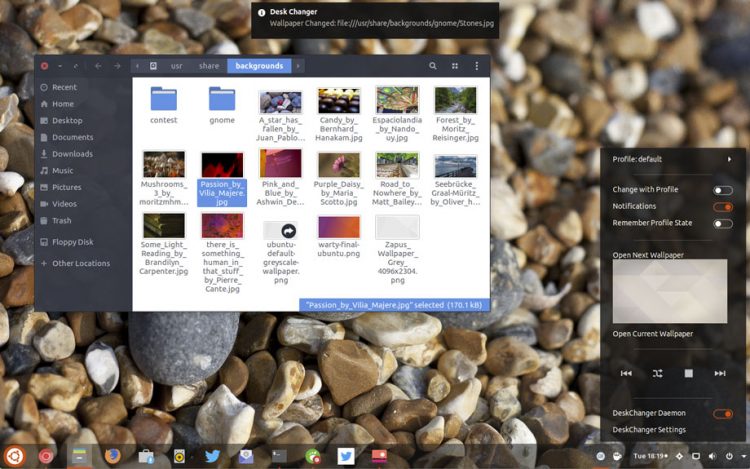Click the clock showing Tue 18:19
Screen dimensions: 750x469
tap(651, 456)
